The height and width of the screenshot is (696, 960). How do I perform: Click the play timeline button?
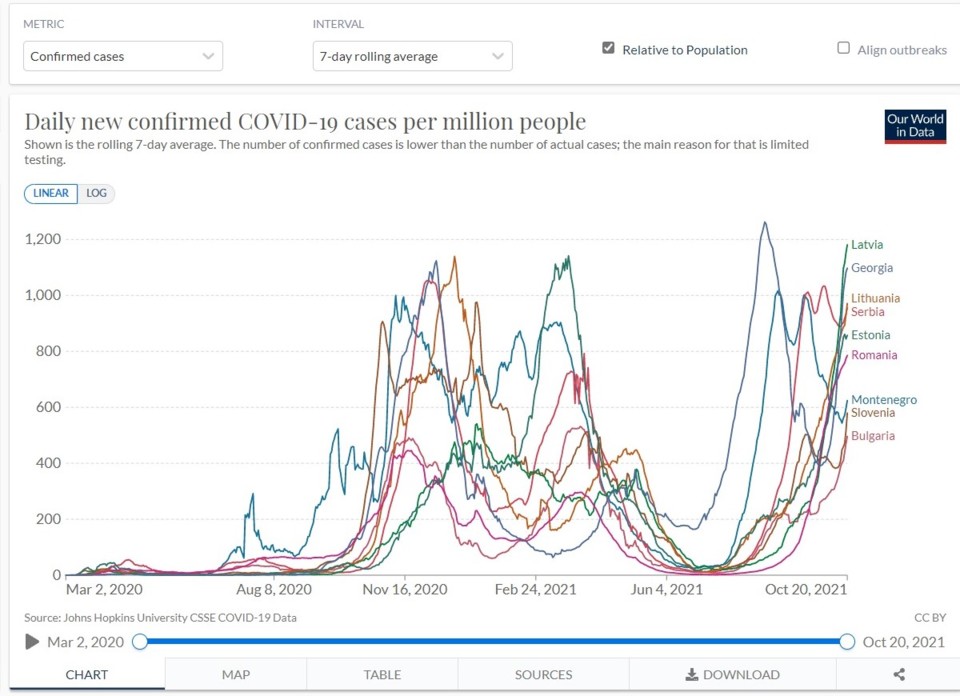pyautogui.click(x=32, y=642)
